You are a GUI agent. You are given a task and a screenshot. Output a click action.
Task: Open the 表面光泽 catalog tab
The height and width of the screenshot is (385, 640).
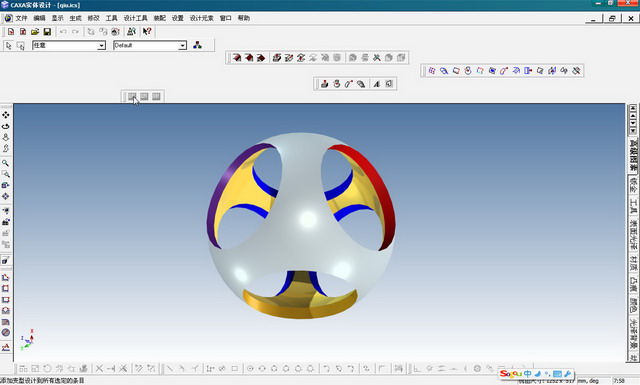point(633,236)
